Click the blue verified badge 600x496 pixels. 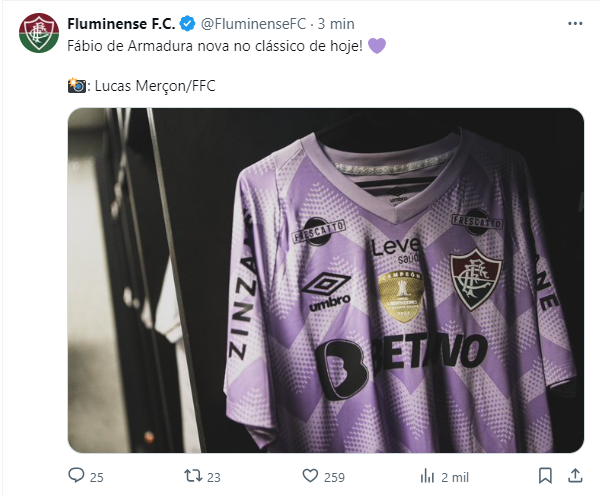pyautogui.click(x=188, y=24)
